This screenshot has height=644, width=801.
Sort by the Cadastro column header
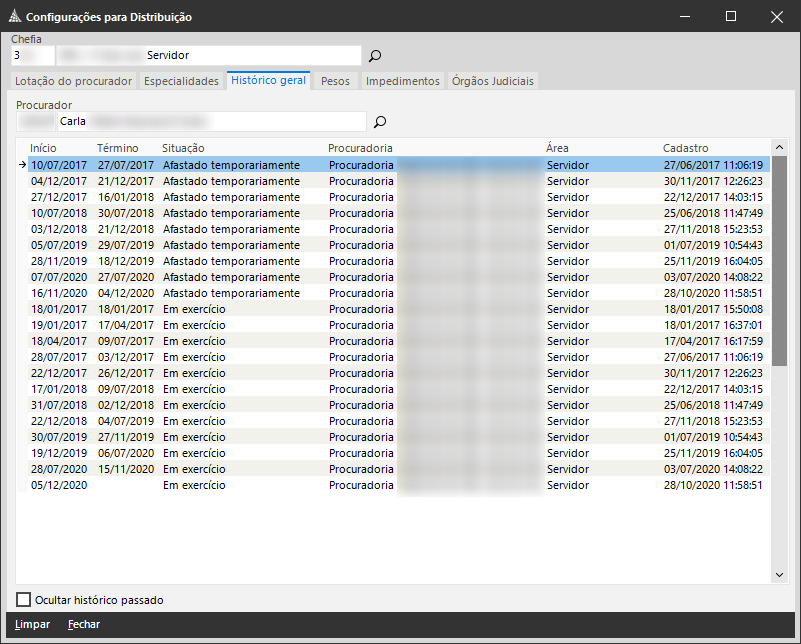685,148
